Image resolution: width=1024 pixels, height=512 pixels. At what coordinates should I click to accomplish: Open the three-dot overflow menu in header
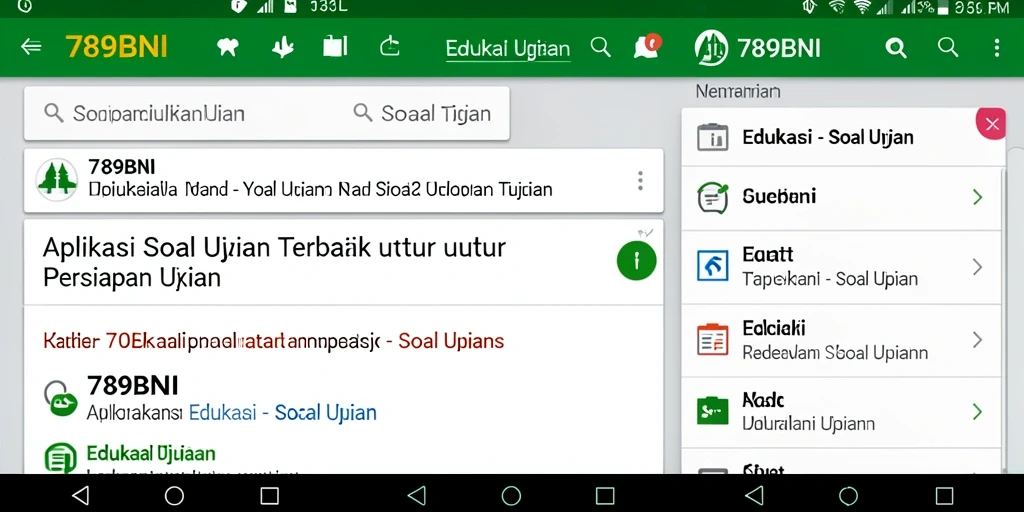pyautogui.click(x=996, y=48)
